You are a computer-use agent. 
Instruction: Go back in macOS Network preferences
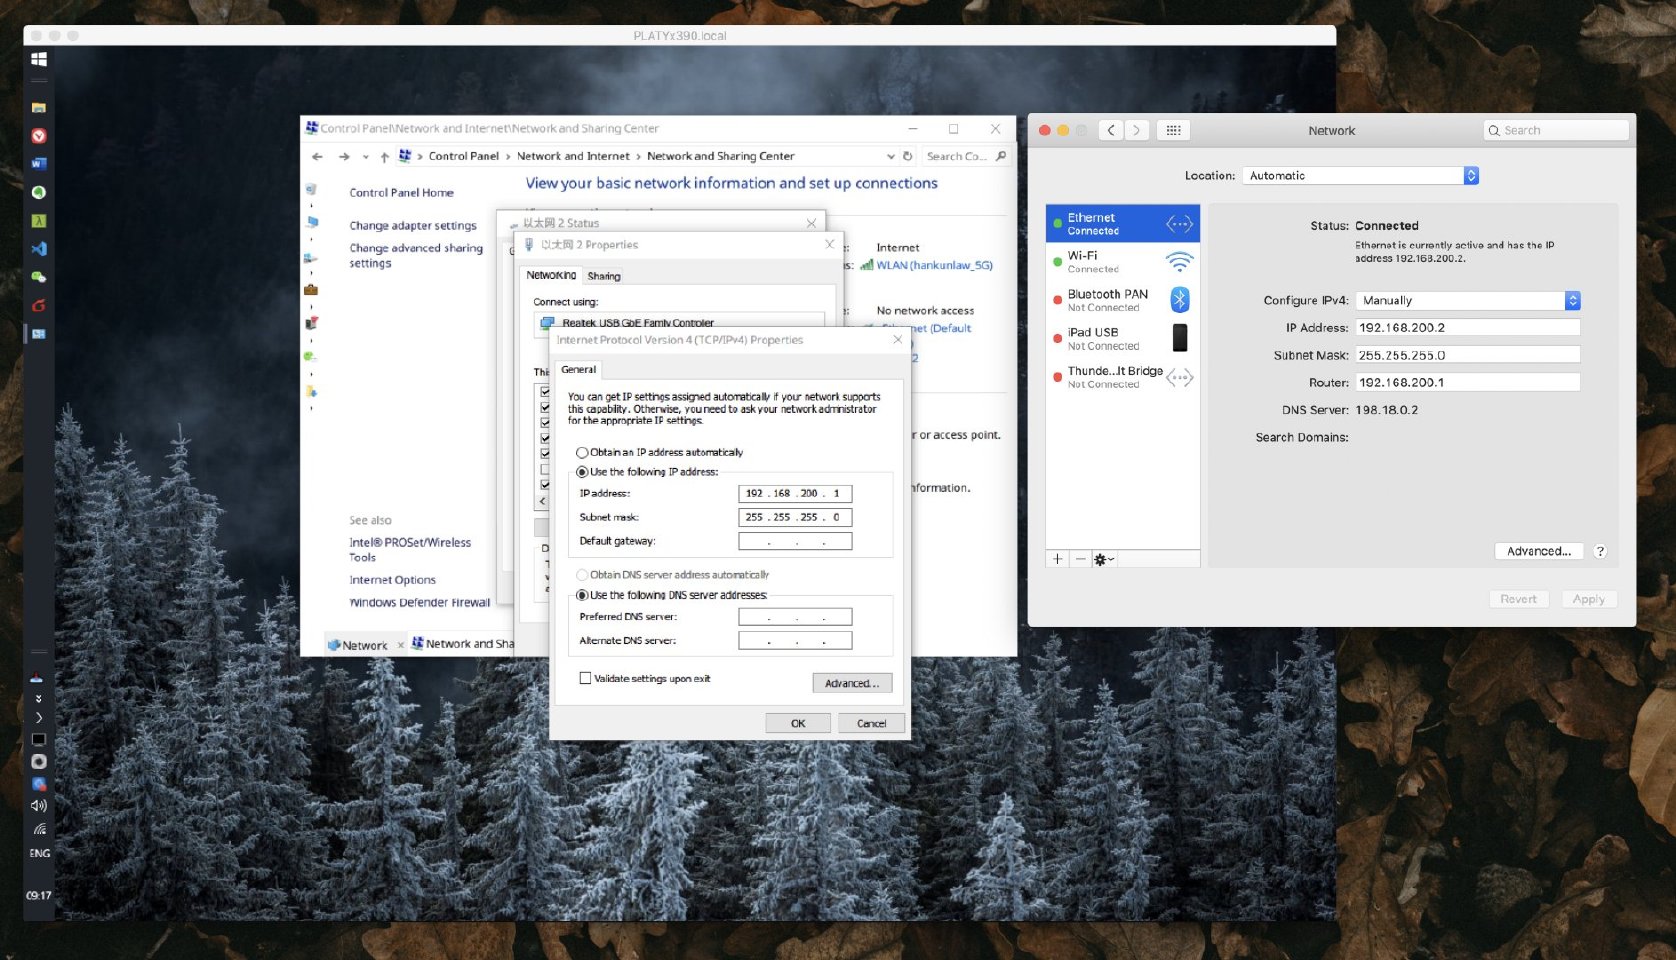pyautogui.click(x=1111, y=130)
